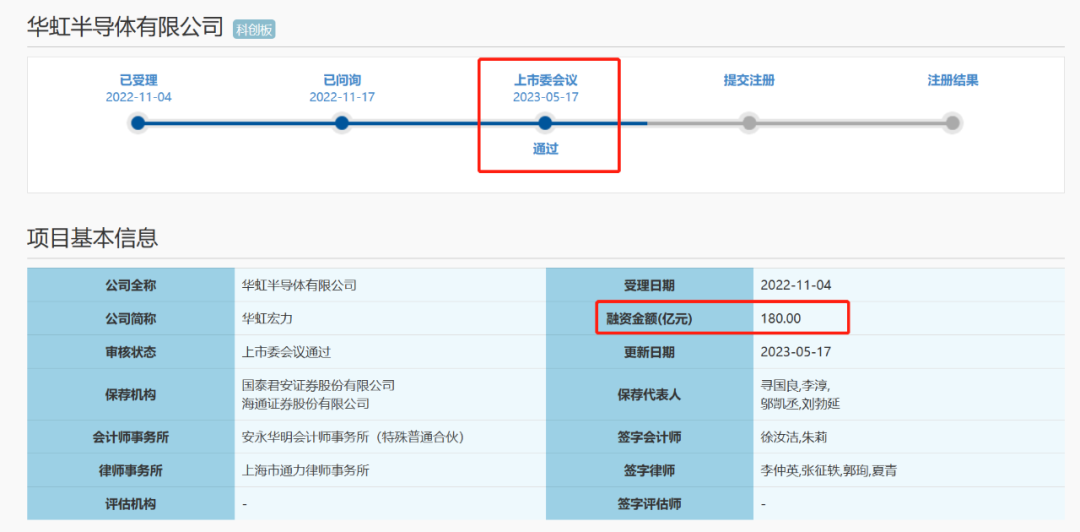Click the 融资金额(亿元) header cell
Screen dimensions: 1080x532
650,318
